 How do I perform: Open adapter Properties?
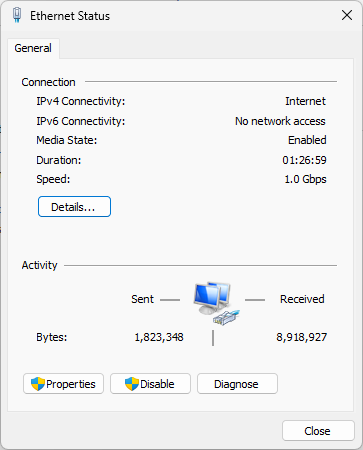[x=63, y=384]
